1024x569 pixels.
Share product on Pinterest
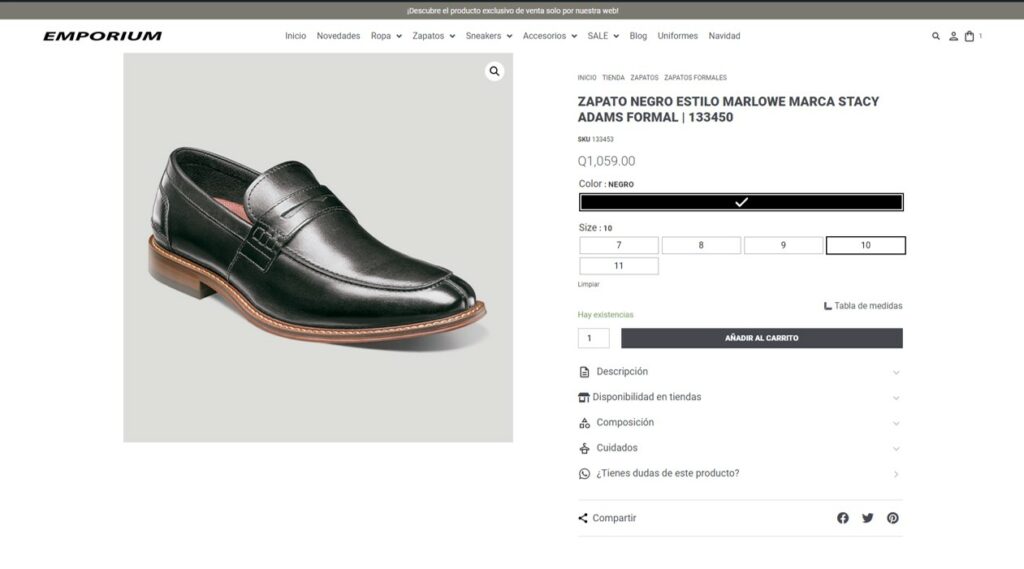click(x=892, y=518)
